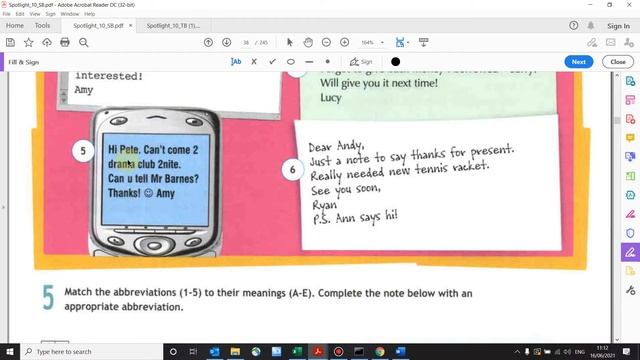Click the sign pen icon in top toolbar
The width and height of the screenshot is (640, 360).
(x=592, y=42)
